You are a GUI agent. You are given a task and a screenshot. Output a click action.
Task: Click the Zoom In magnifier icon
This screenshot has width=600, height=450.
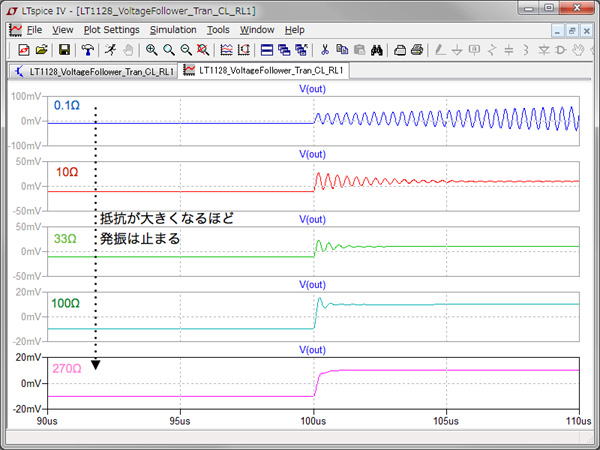pos(152,49)
